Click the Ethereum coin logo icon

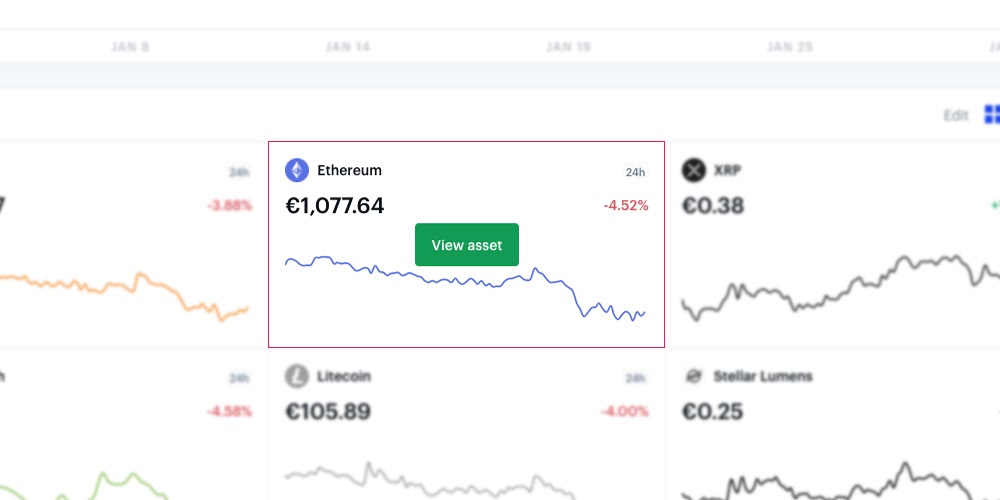click(x=297, y=170)
